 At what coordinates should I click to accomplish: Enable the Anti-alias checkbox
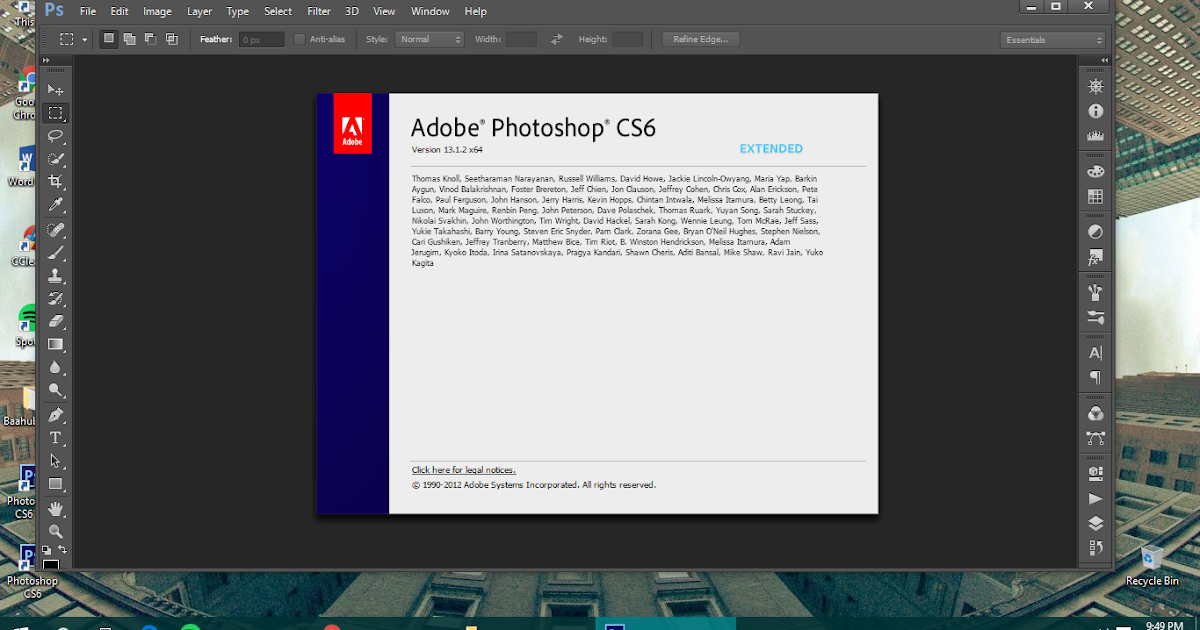point(300,39)
